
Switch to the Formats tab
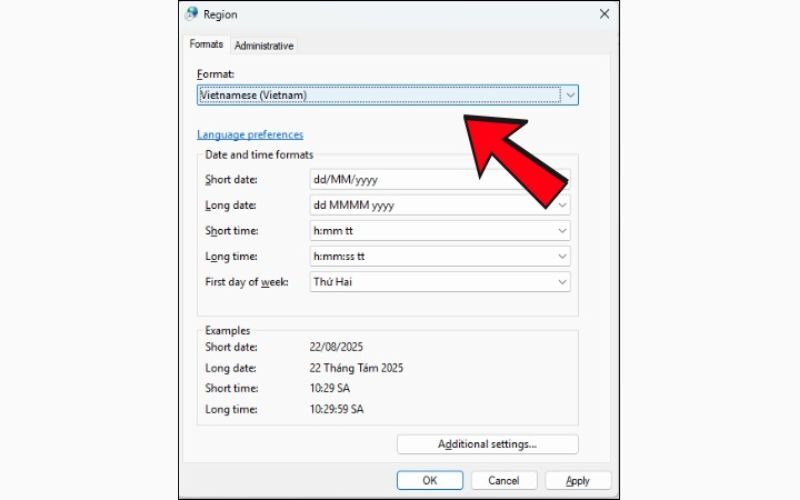pos(205,45)
